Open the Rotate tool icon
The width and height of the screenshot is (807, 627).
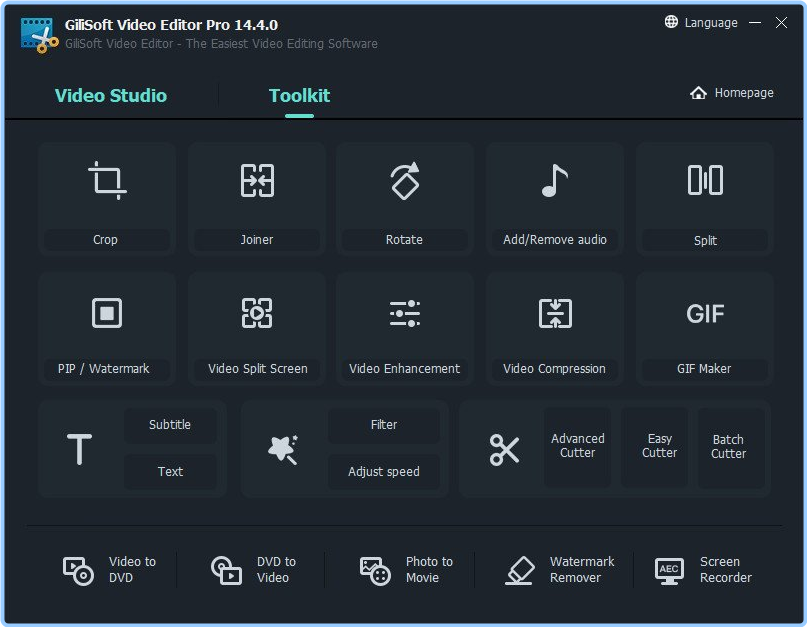(x=405, y=181)
